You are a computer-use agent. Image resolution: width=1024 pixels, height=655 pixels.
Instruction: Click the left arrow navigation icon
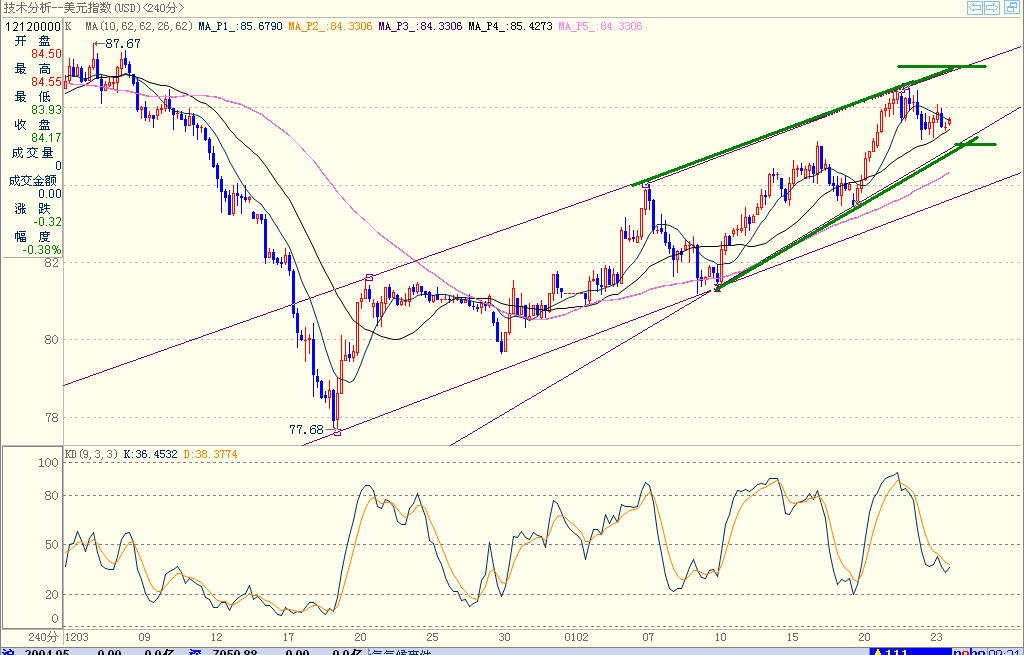(975, 8)
